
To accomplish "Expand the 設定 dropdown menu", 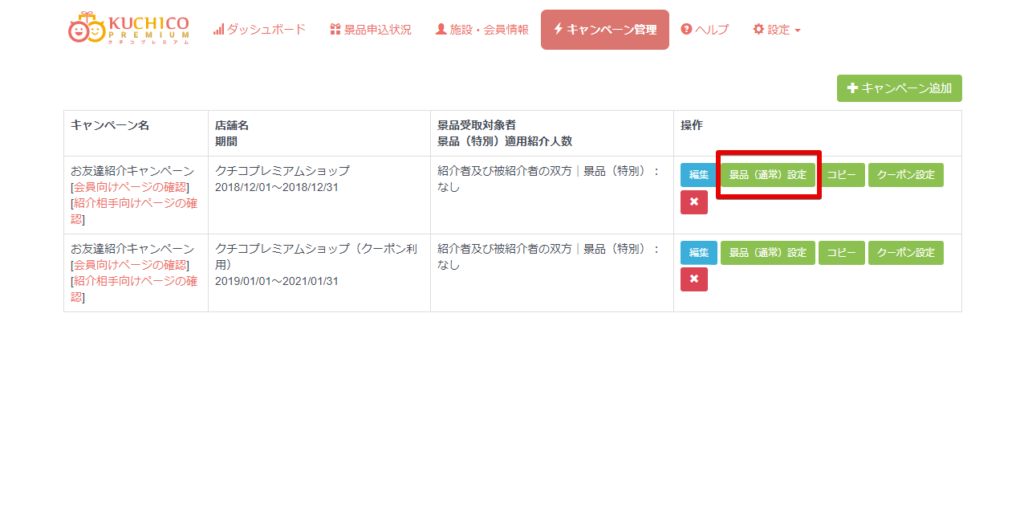I will [777, 30].
